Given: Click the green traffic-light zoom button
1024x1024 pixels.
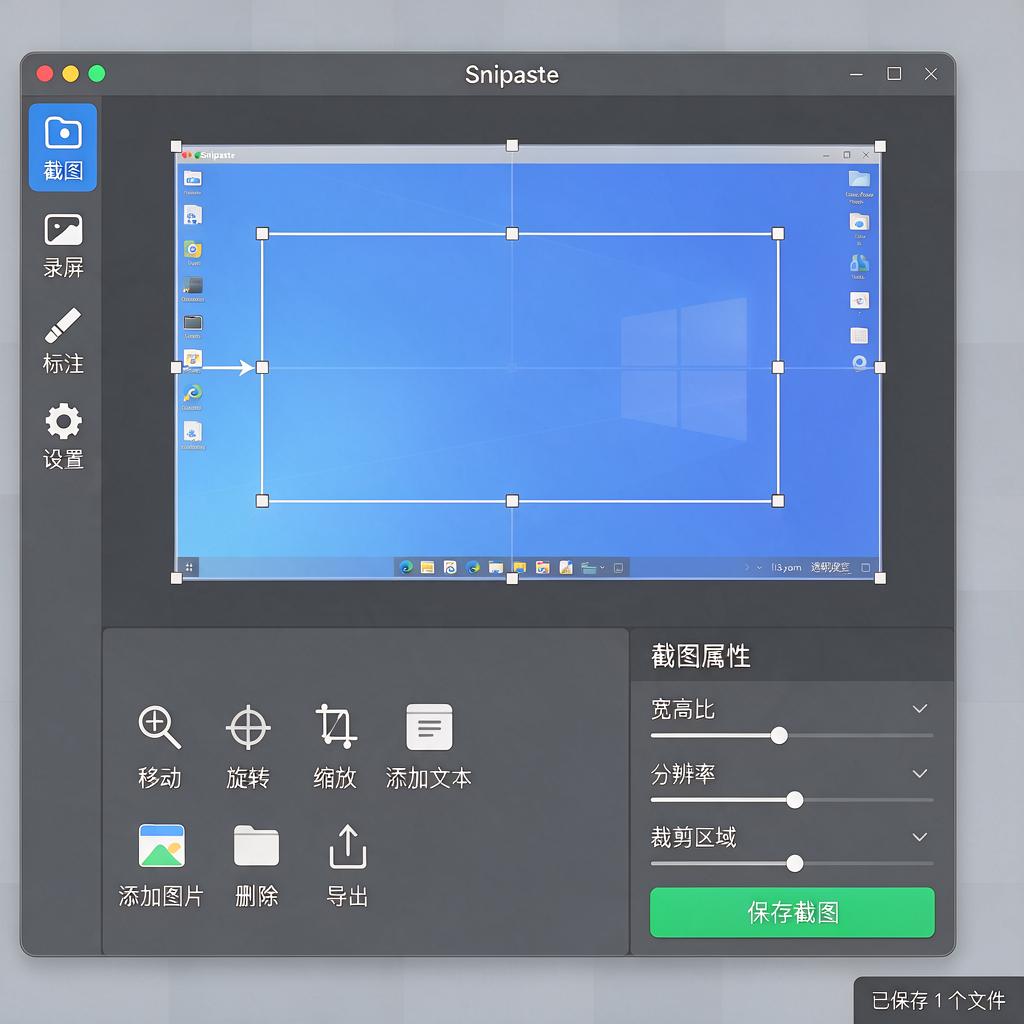Looking at the screenshot, I should tap(97, 74).
